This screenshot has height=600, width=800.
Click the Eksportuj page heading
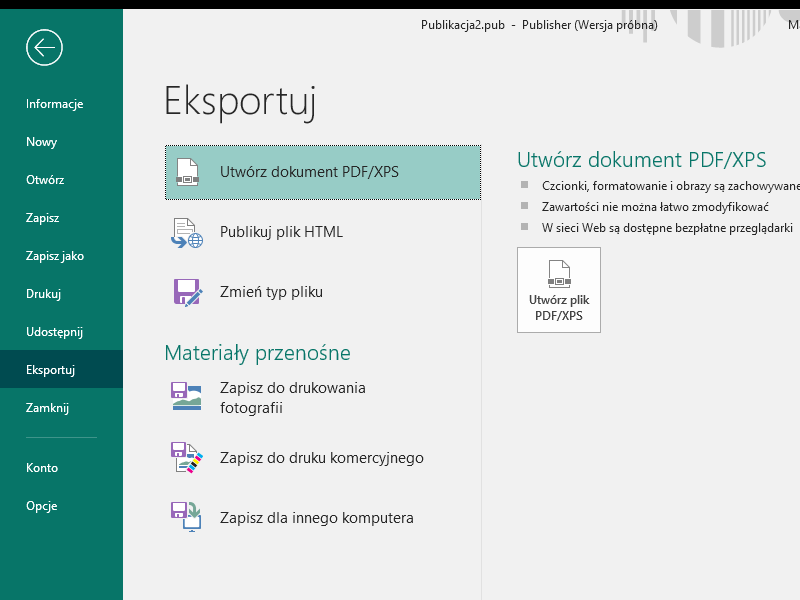(240, 102)
